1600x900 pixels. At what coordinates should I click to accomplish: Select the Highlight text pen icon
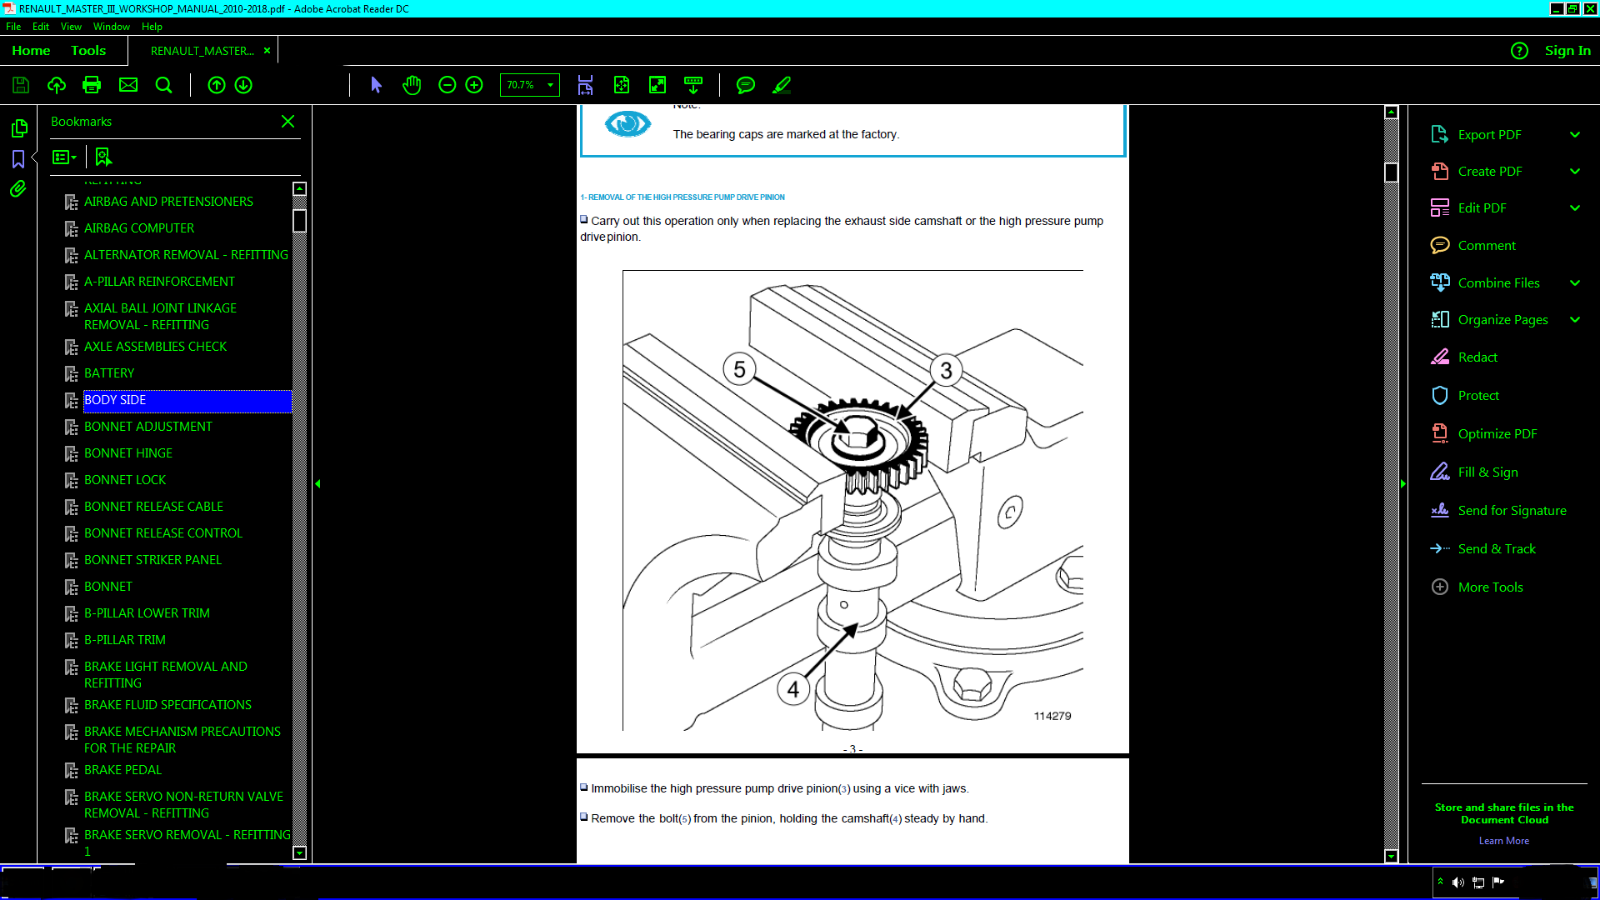(782, 85)
